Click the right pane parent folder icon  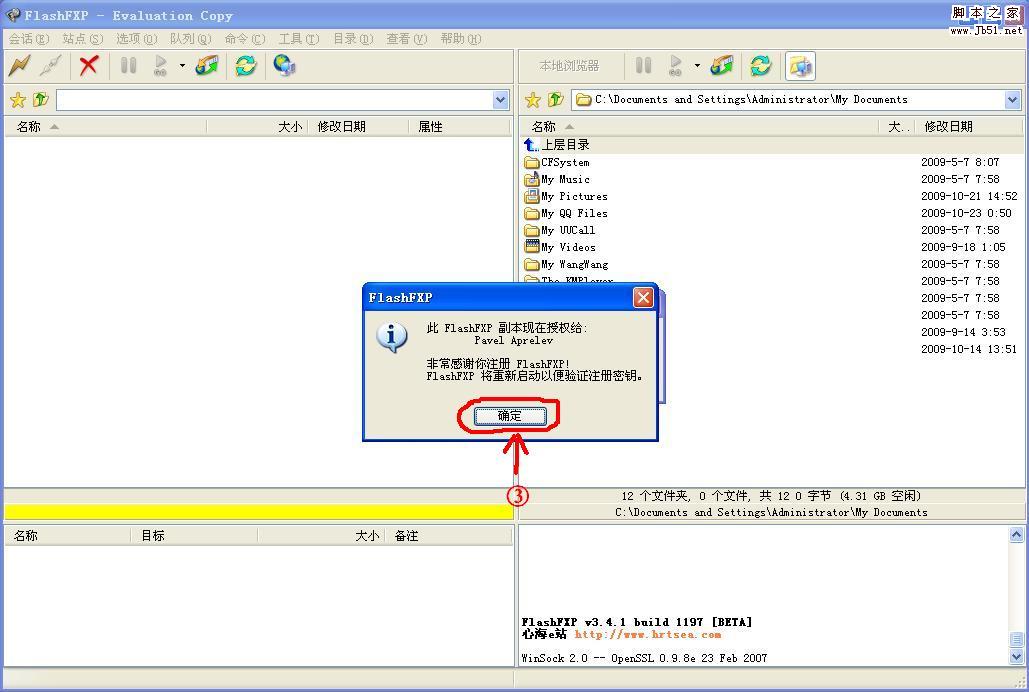point(555,100)
